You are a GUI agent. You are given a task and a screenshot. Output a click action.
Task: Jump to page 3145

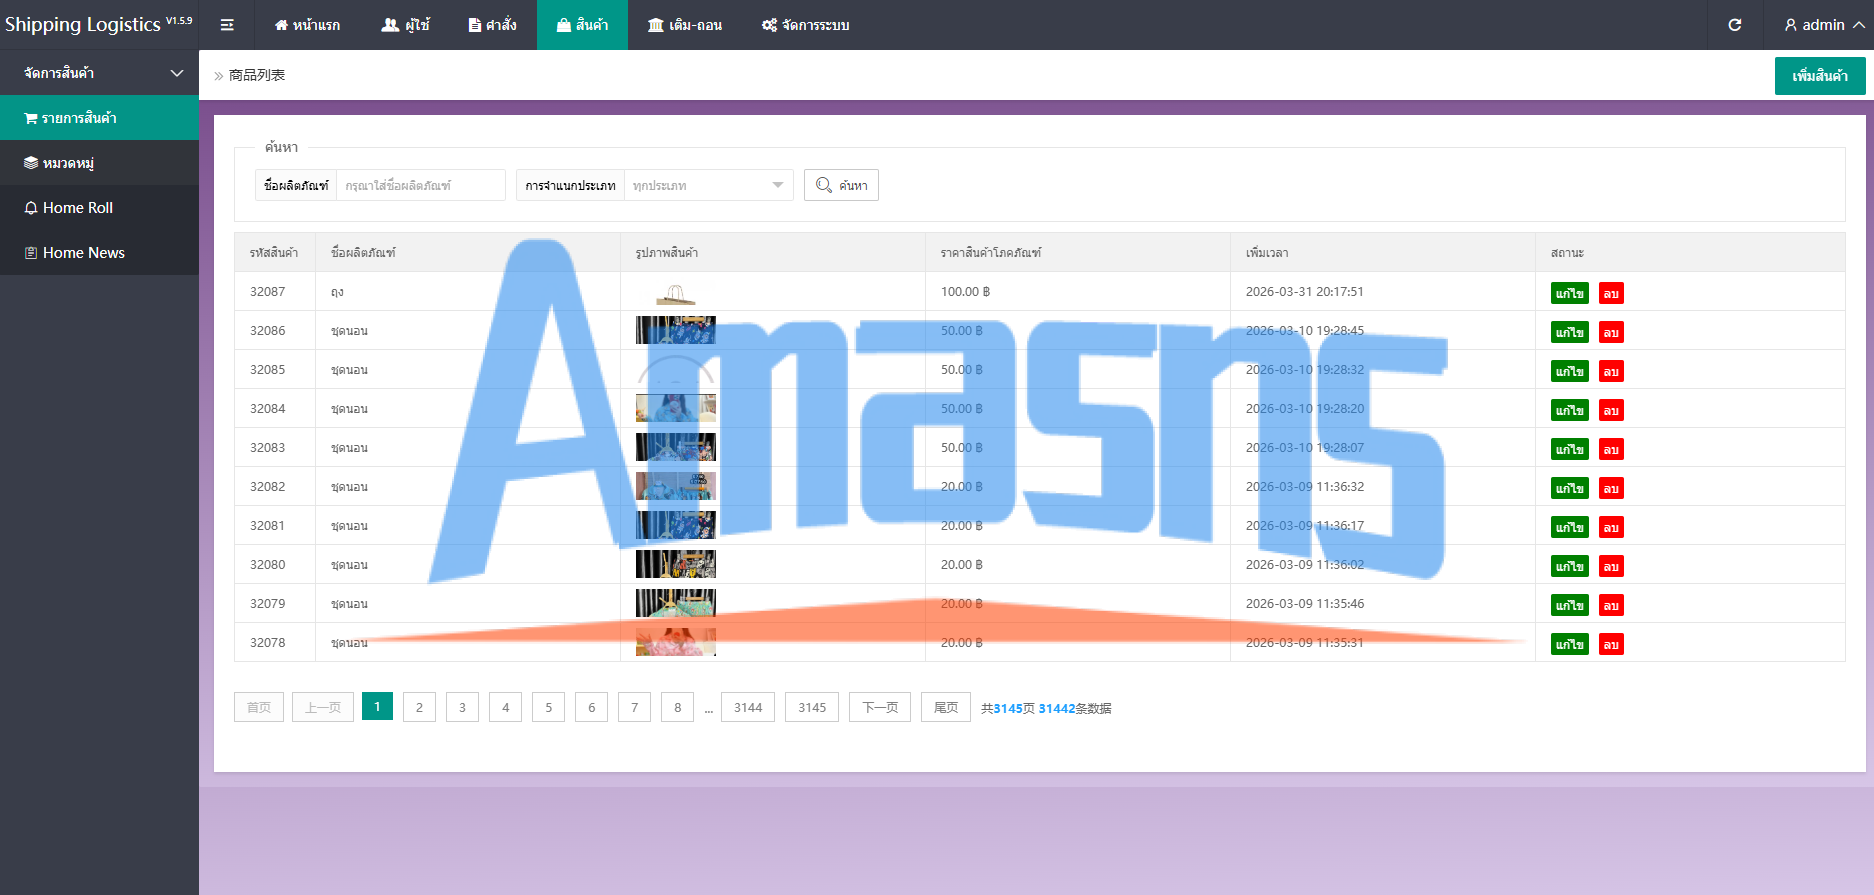pos(812,707)
